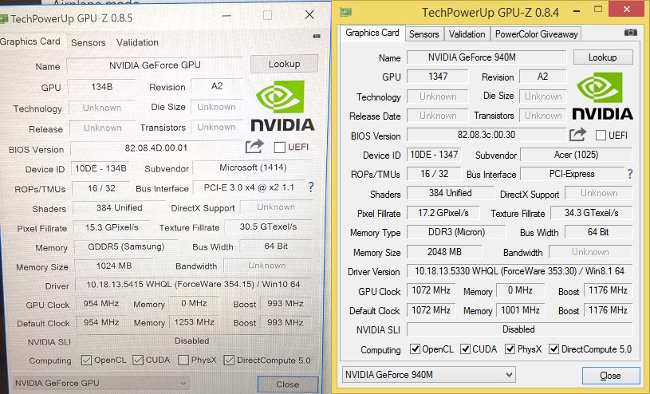The height and width of the screenshot is (394, 650).
Task: Click the Device ID field 10DE - 134B
Action: click(x=100, y=168)
